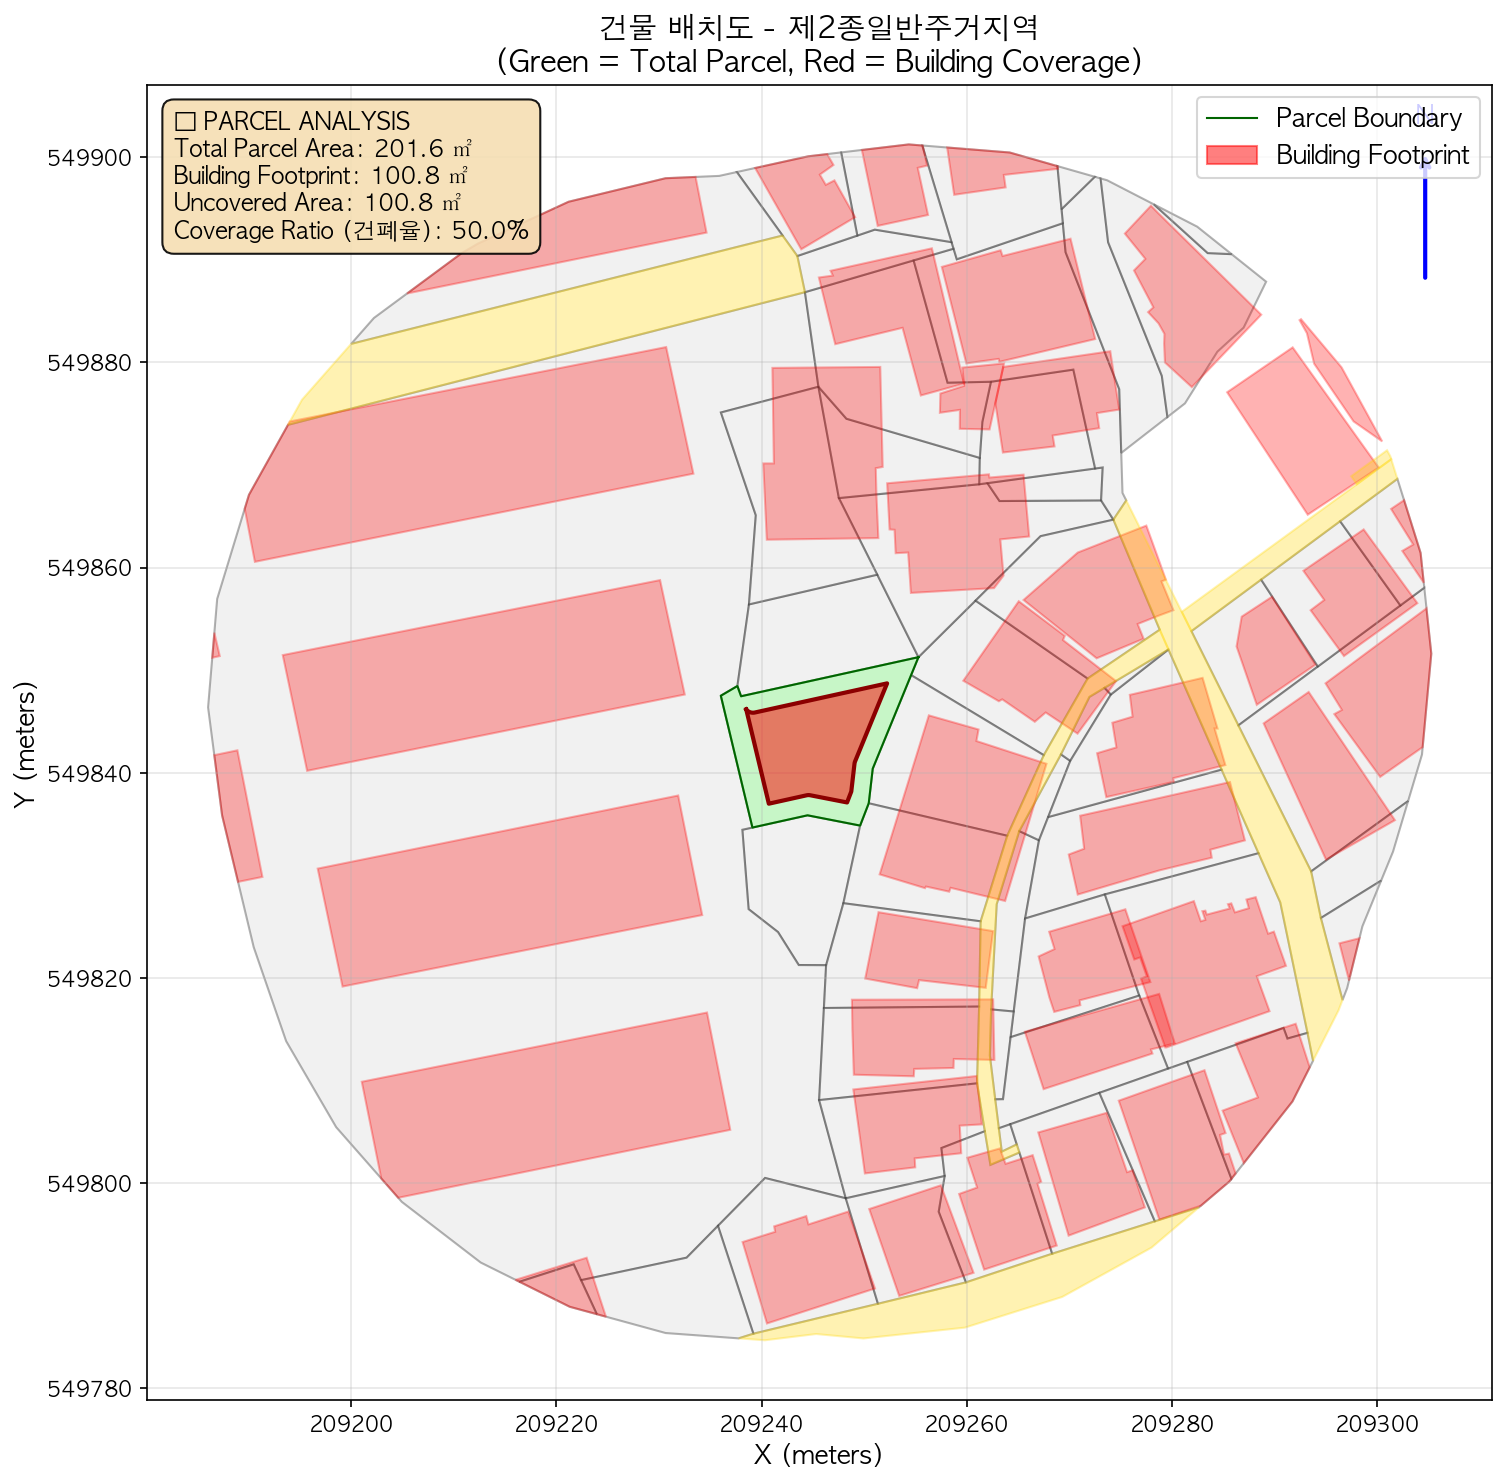Click the green Parcel Boundary legend line
Screen dimensions: 1507x1483
1231,118
